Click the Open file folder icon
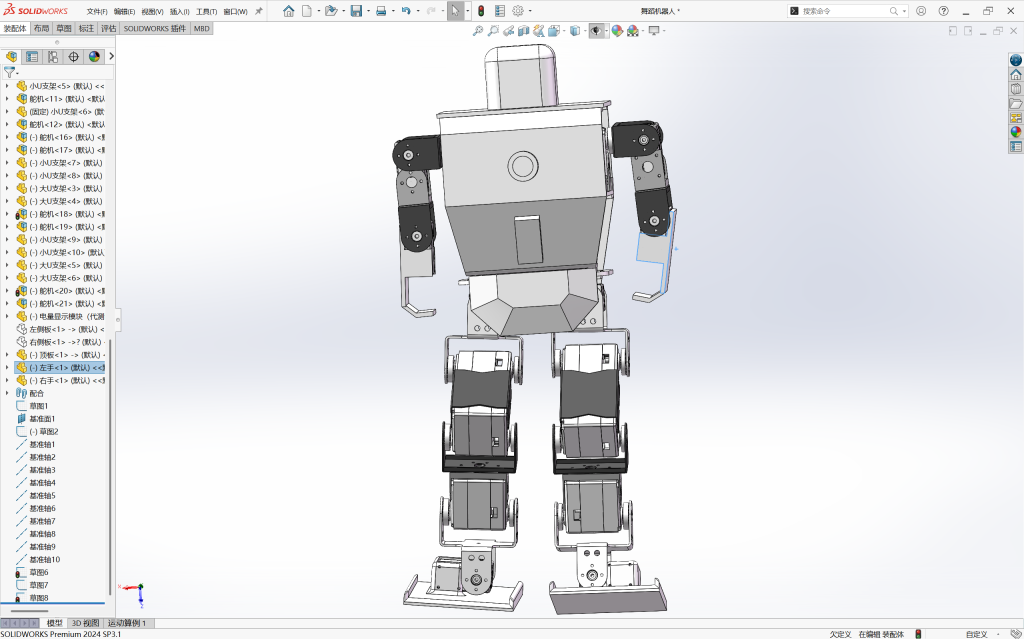The height and width of the screenshot is (639, 1024). (330, 11)
